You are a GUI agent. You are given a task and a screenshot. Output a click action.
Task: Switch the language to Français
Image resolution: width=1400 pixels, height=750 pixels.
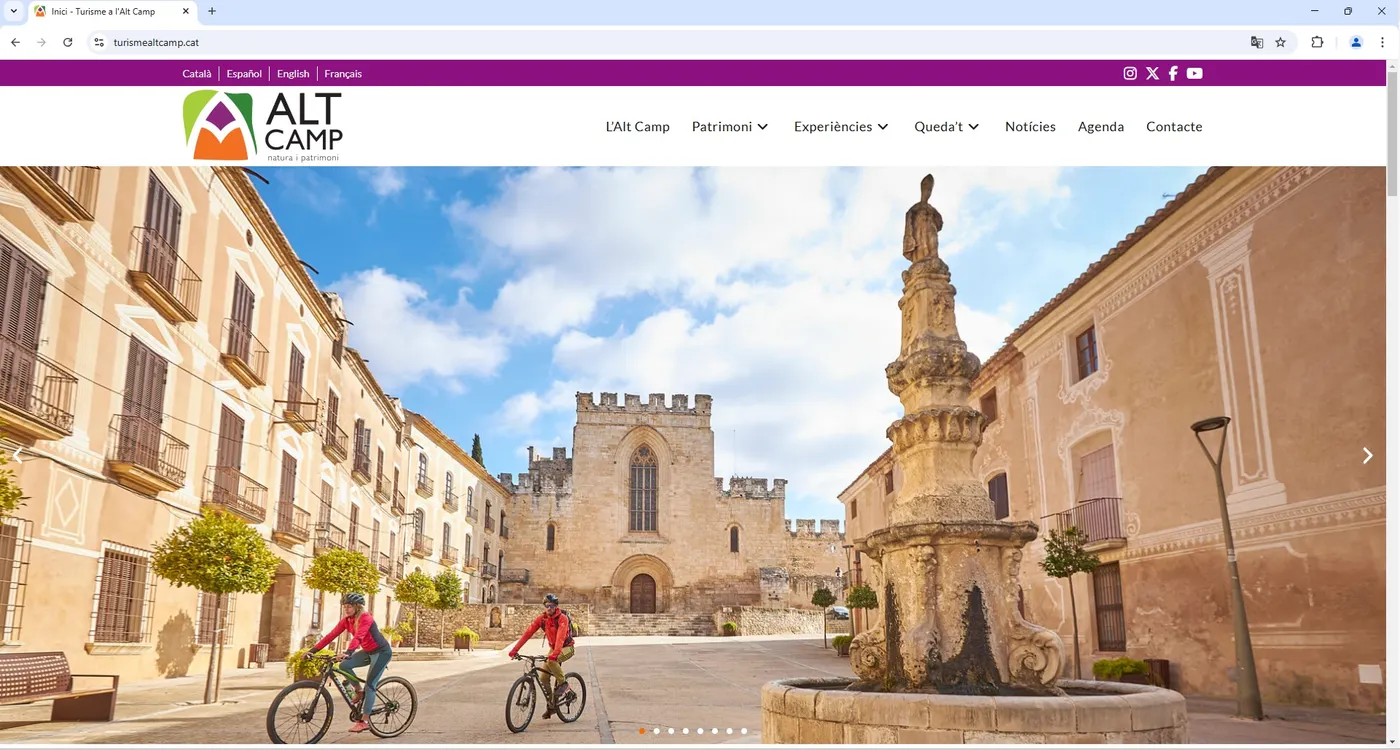point(343,74)
